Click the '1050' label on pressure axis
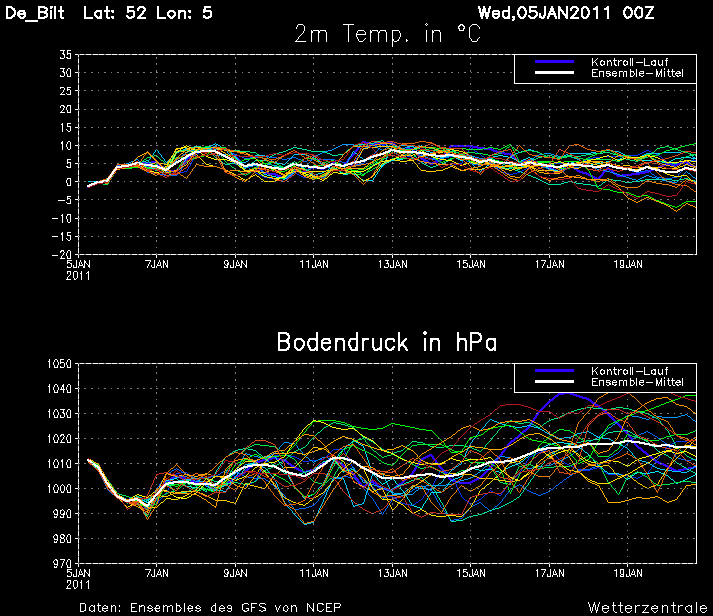The width and height of the screenshot is (713, 616). (60, 364)
